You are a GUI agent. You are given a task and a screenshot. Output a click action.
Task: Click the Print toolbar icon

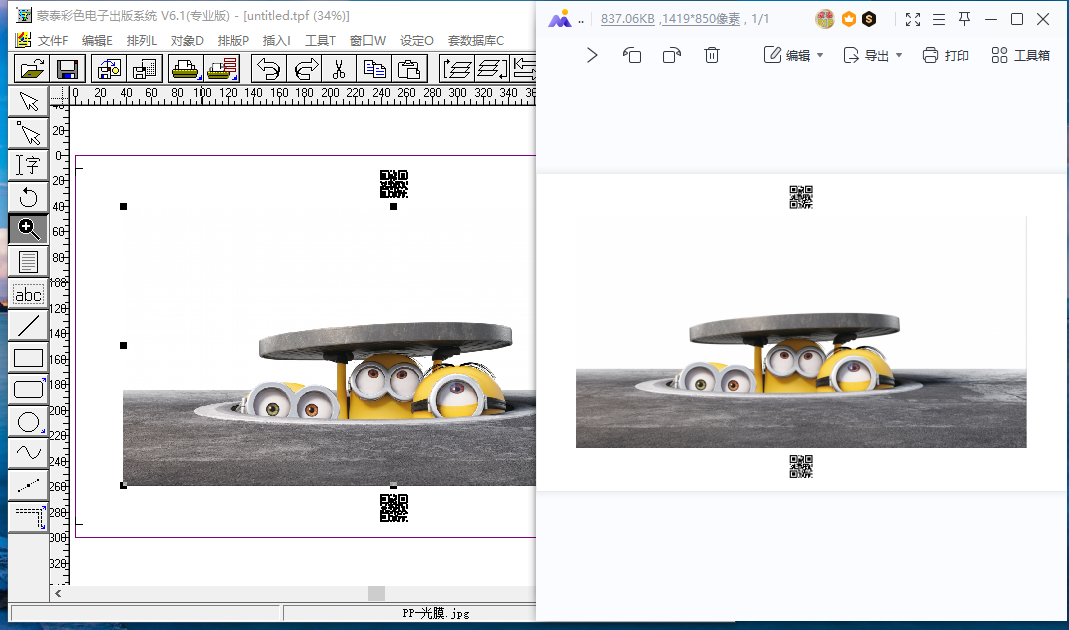tap(185, 68)
